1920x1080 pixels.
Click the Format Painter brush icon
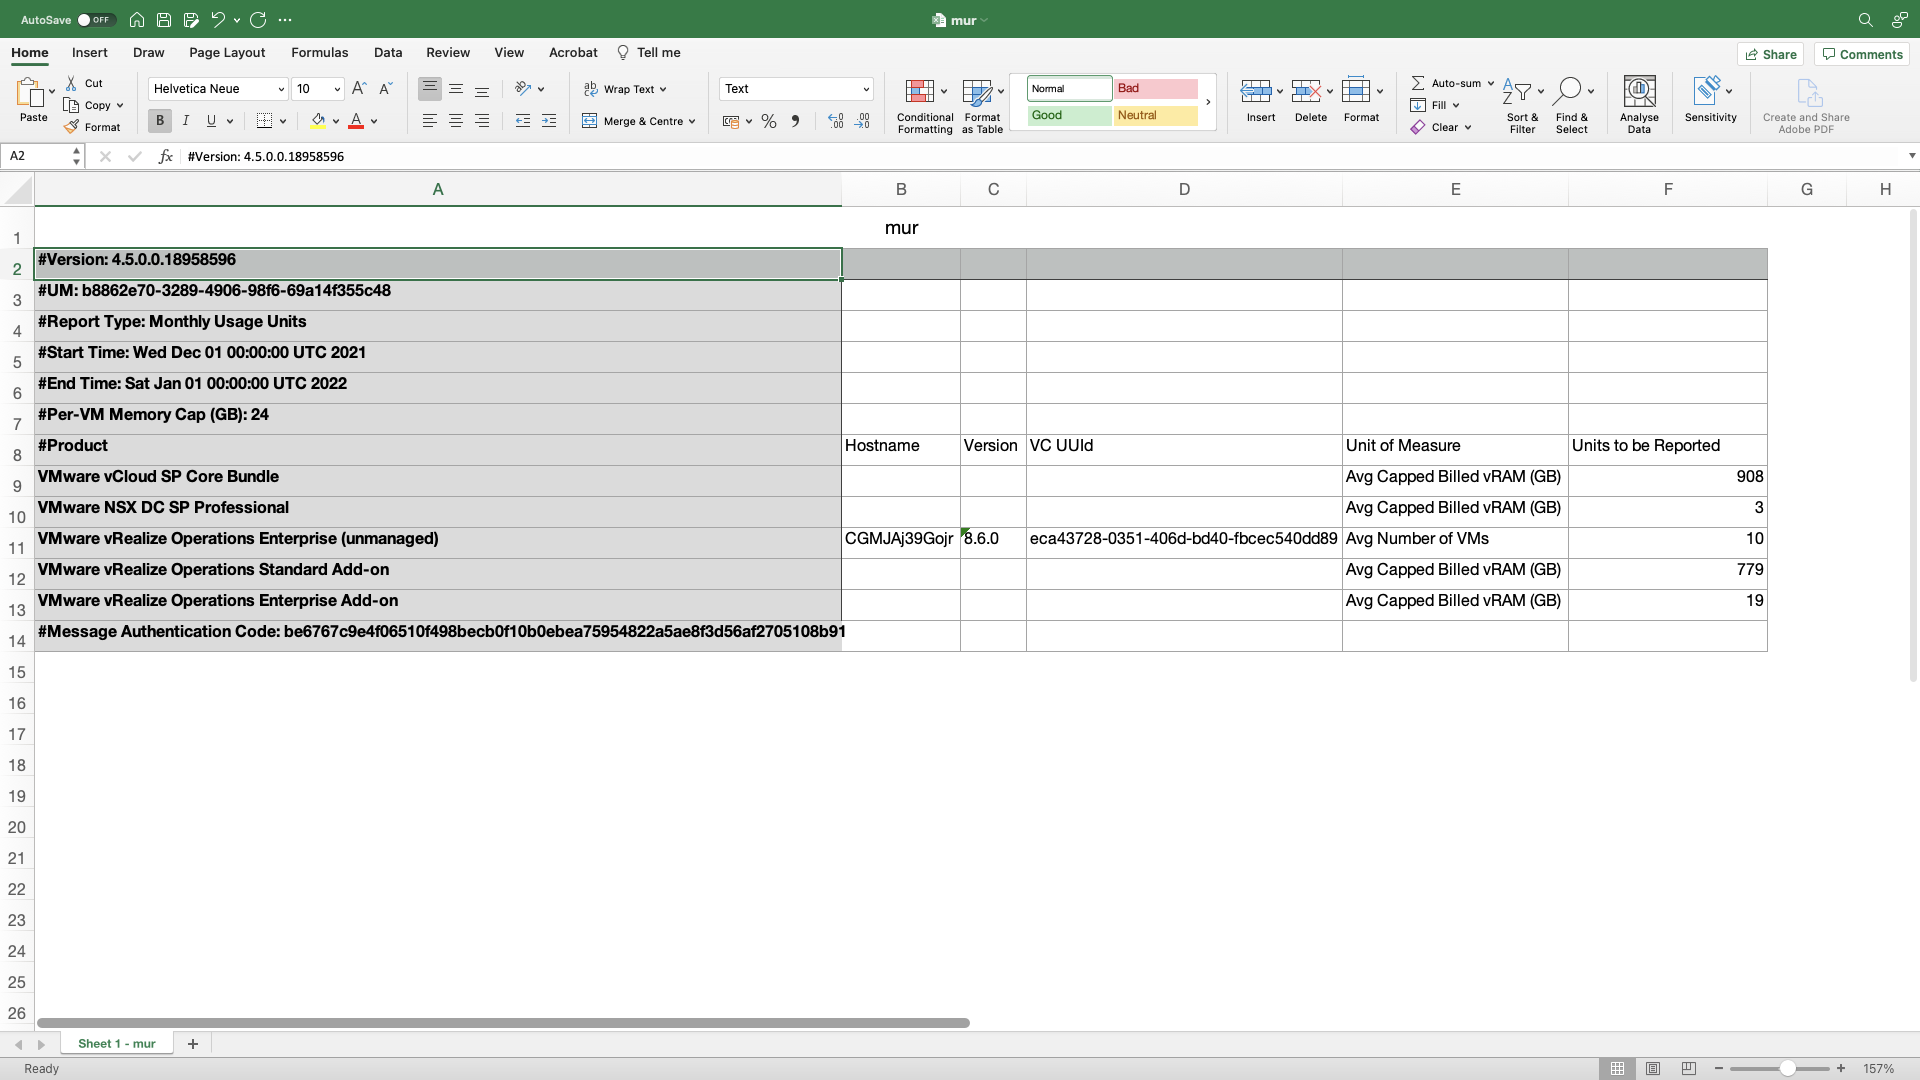pos(72,127)
